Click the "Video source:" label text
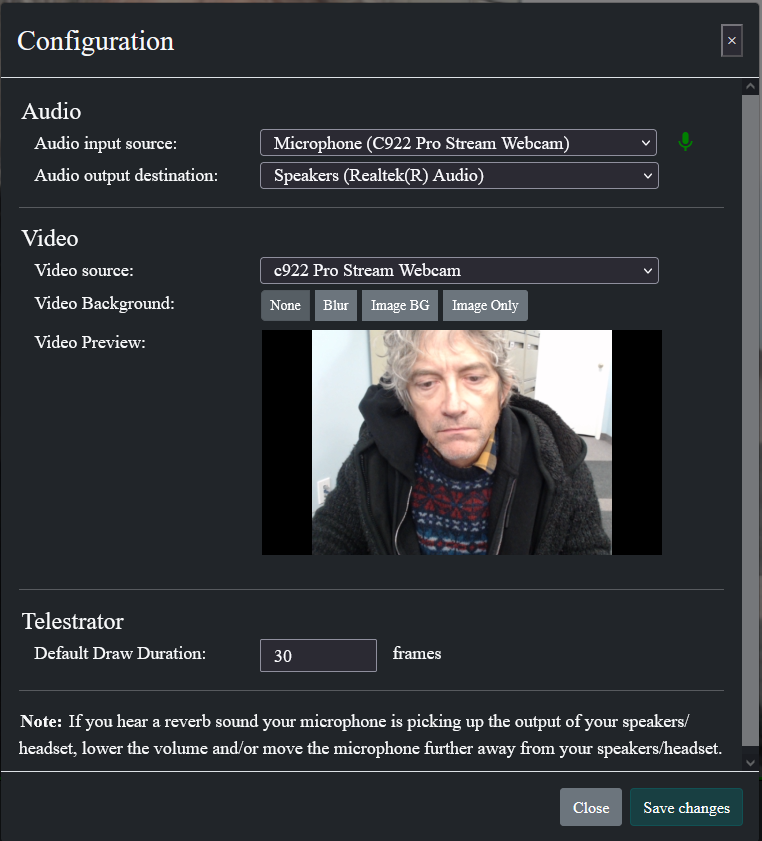The image size is (762, 841). 84,270
